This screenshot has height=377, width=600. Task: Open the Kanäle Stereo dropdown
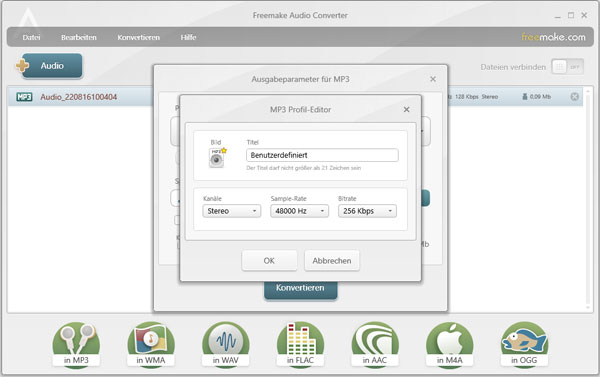coord(232,211)
